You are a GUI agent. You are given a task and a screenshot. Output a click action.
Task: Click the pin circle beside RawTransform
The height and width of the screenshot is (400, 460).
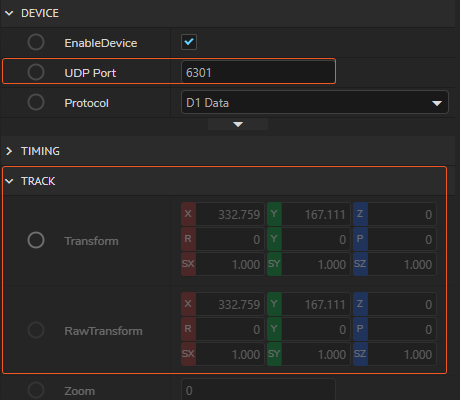click(x=36, y=330)
